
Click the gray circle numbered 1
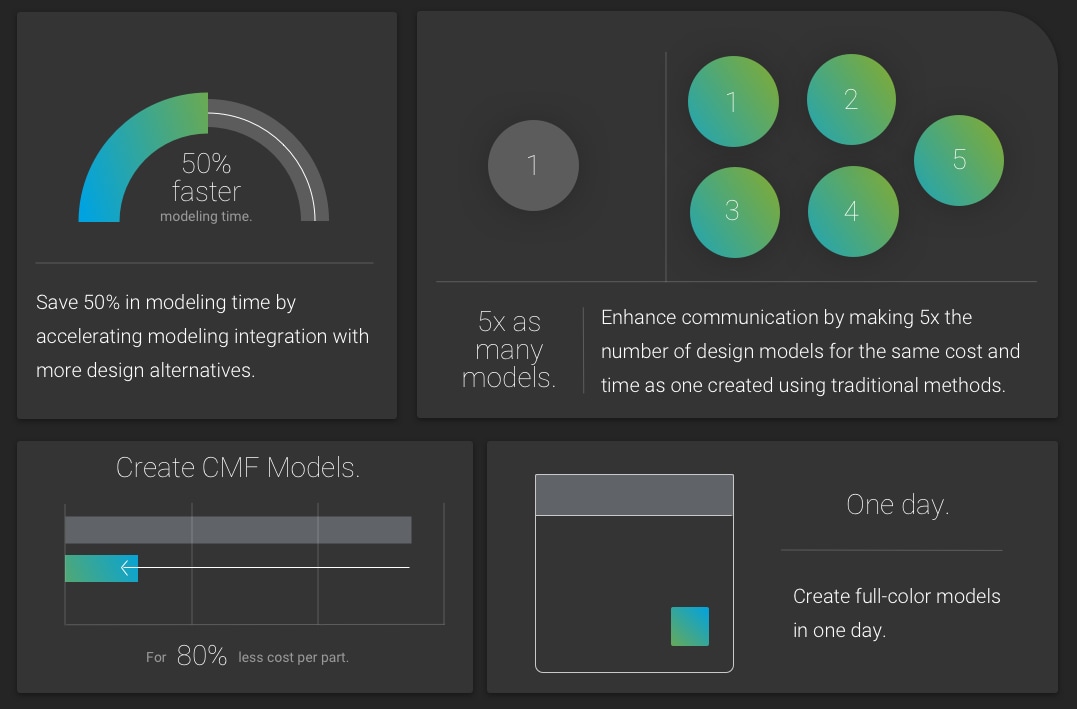(533, 166)
